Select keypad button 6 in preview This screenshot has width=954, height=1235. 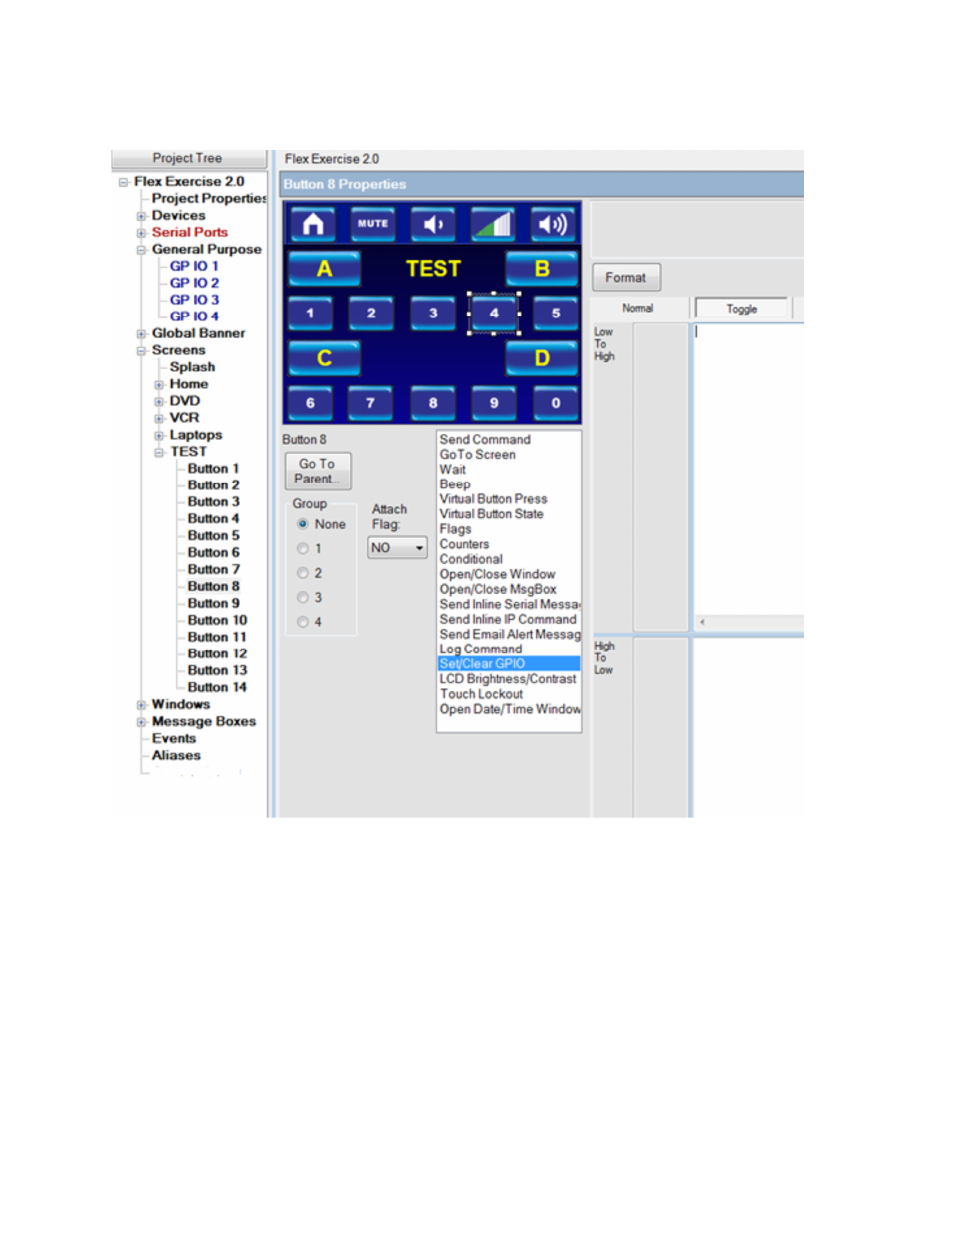[x=310, y=403]
